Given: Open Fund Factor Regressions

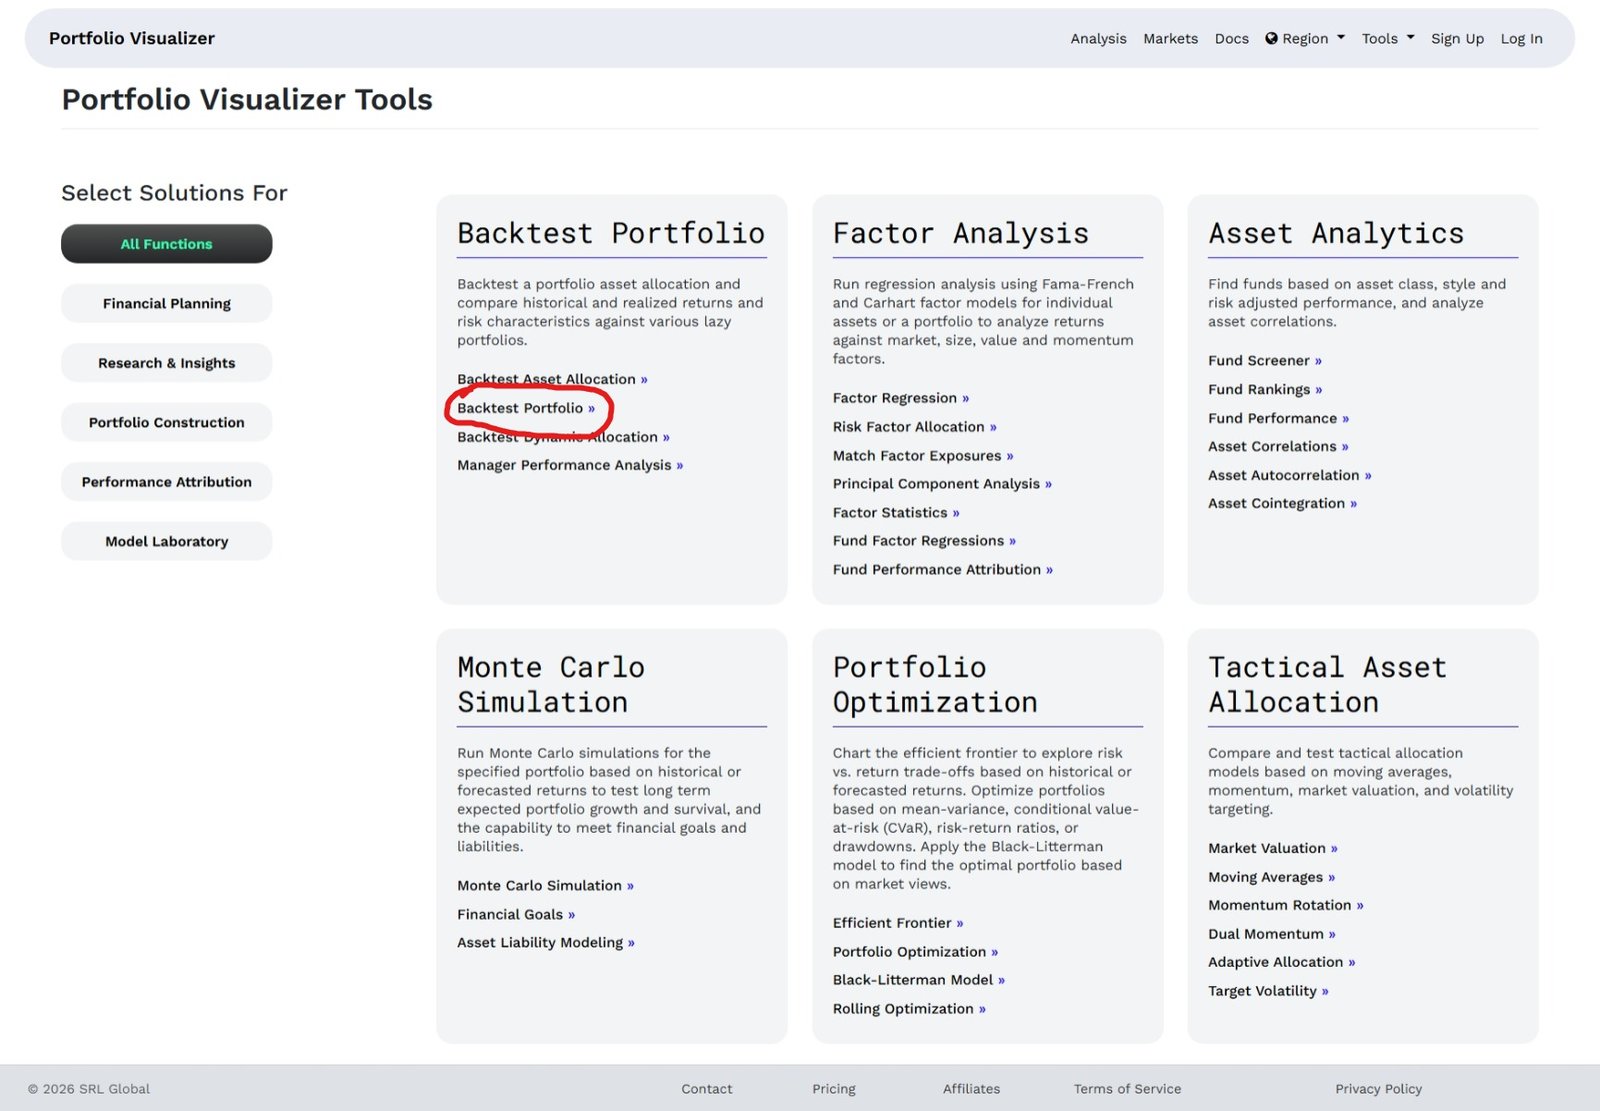Looking at the screenshot, I should (924, 541).
